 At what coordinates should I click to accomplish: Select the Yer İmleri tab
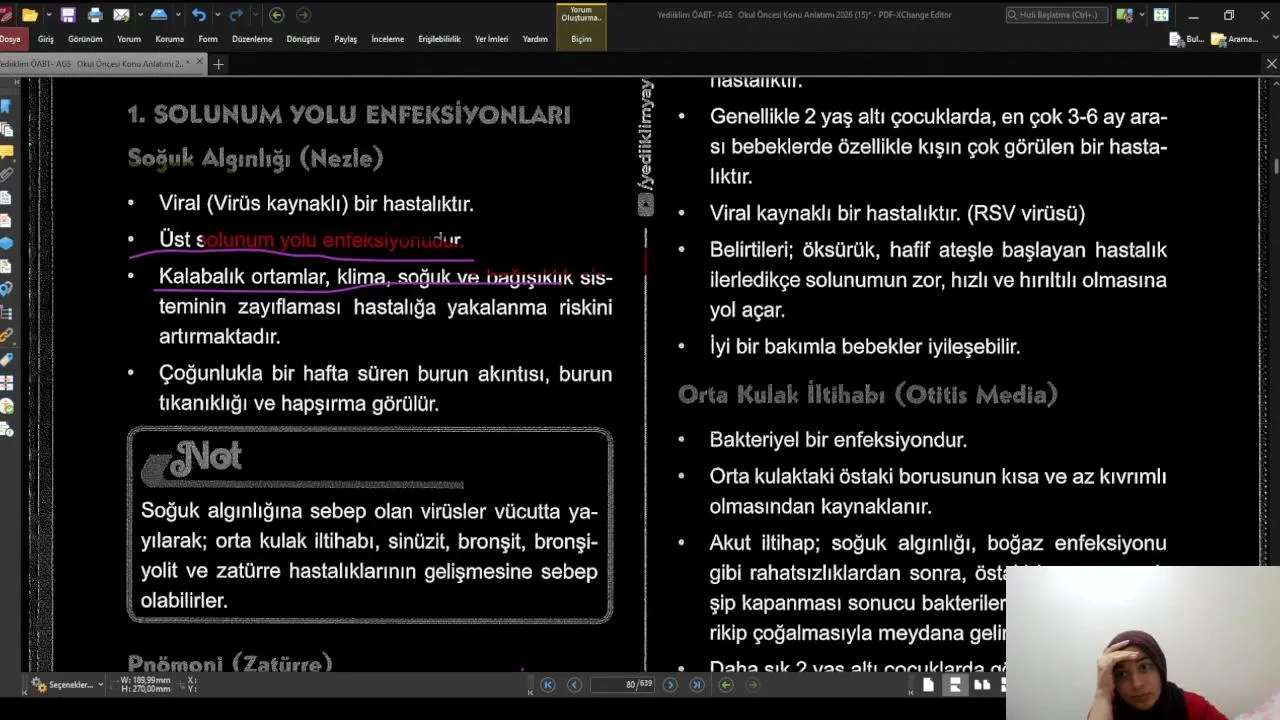click(x=492, y=39)
